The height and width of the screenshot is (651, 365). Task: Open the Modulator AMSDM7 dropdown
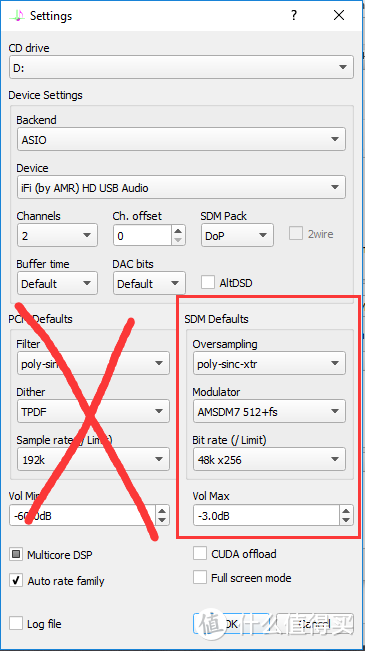point(269,411)
